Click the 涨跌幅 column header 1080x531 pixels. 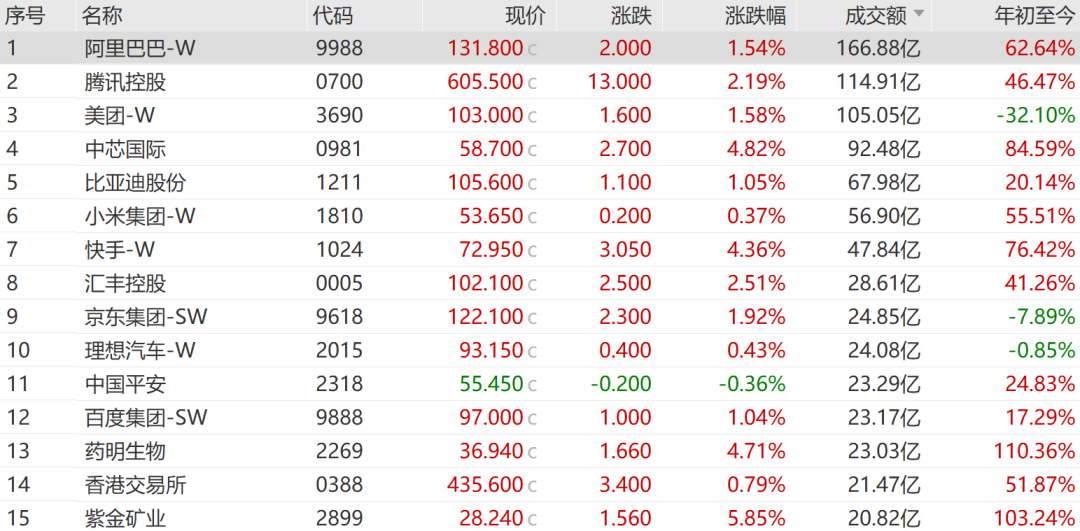(x=755, y=15)
